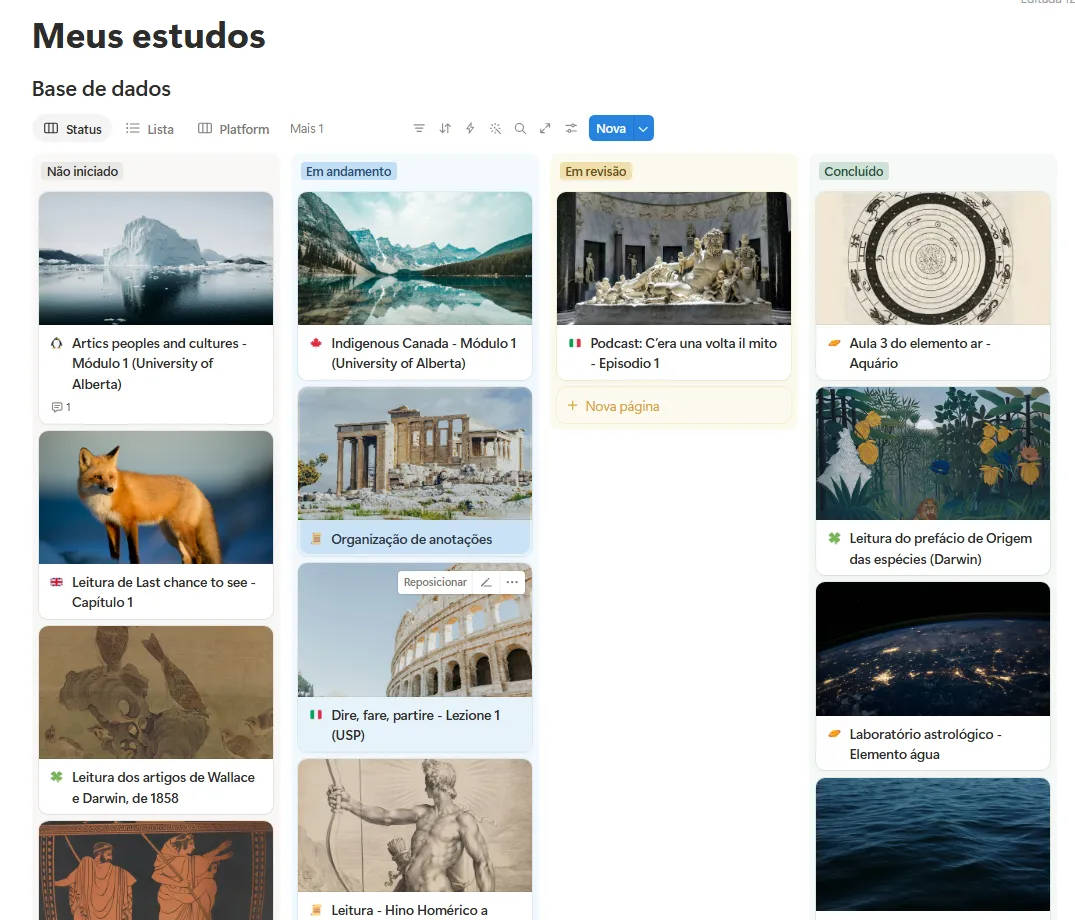Image resolution: width=1075 pixels, height=920 pixels.
Task: Switch to the Status board view
Action: (x=73, y=129)
